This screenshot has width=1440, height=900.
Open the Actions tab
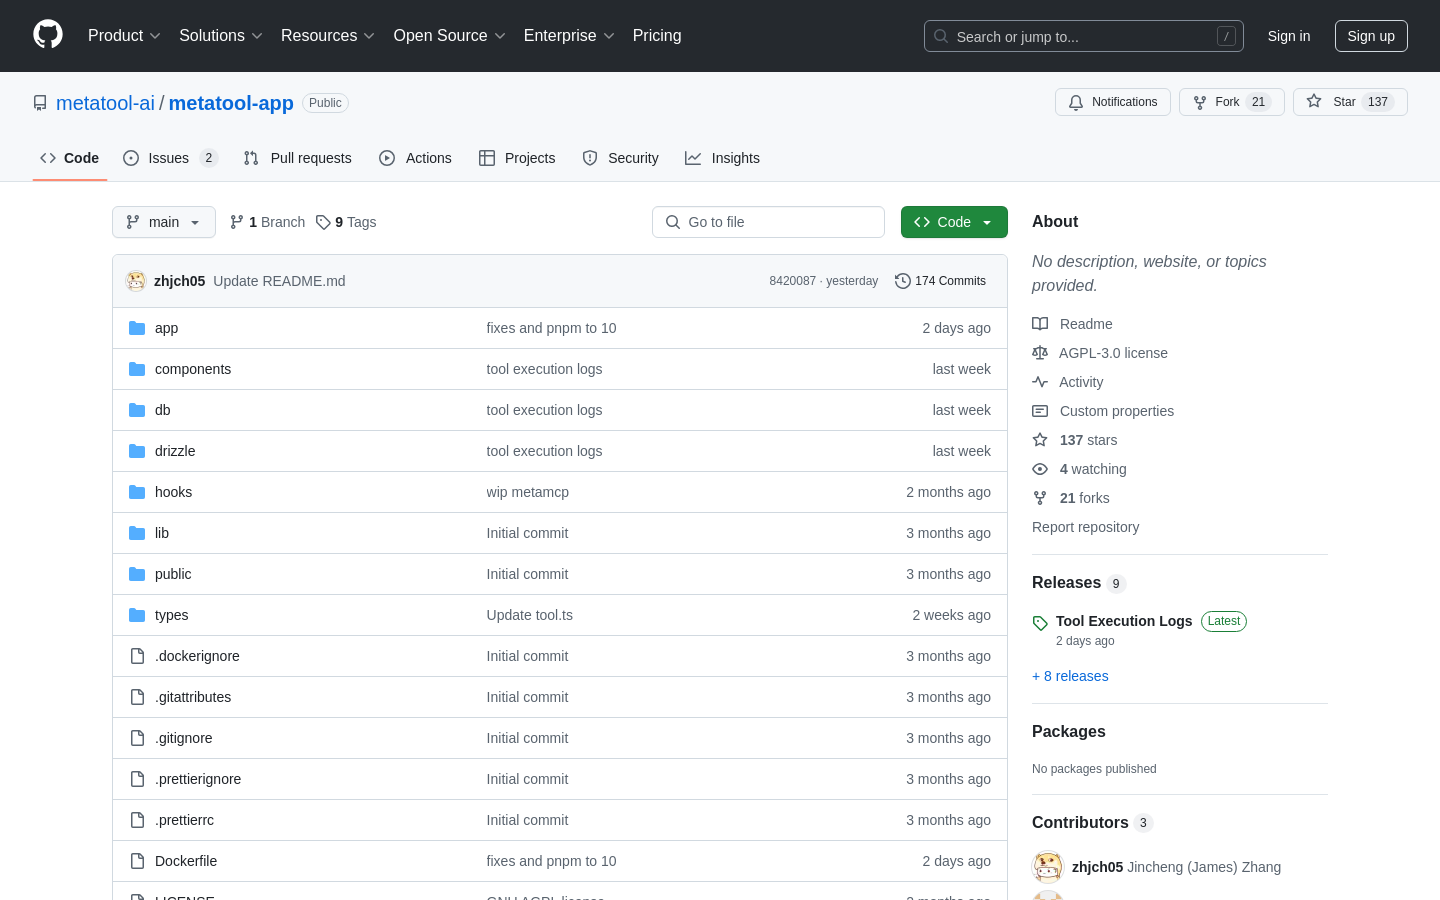point(415,158)
